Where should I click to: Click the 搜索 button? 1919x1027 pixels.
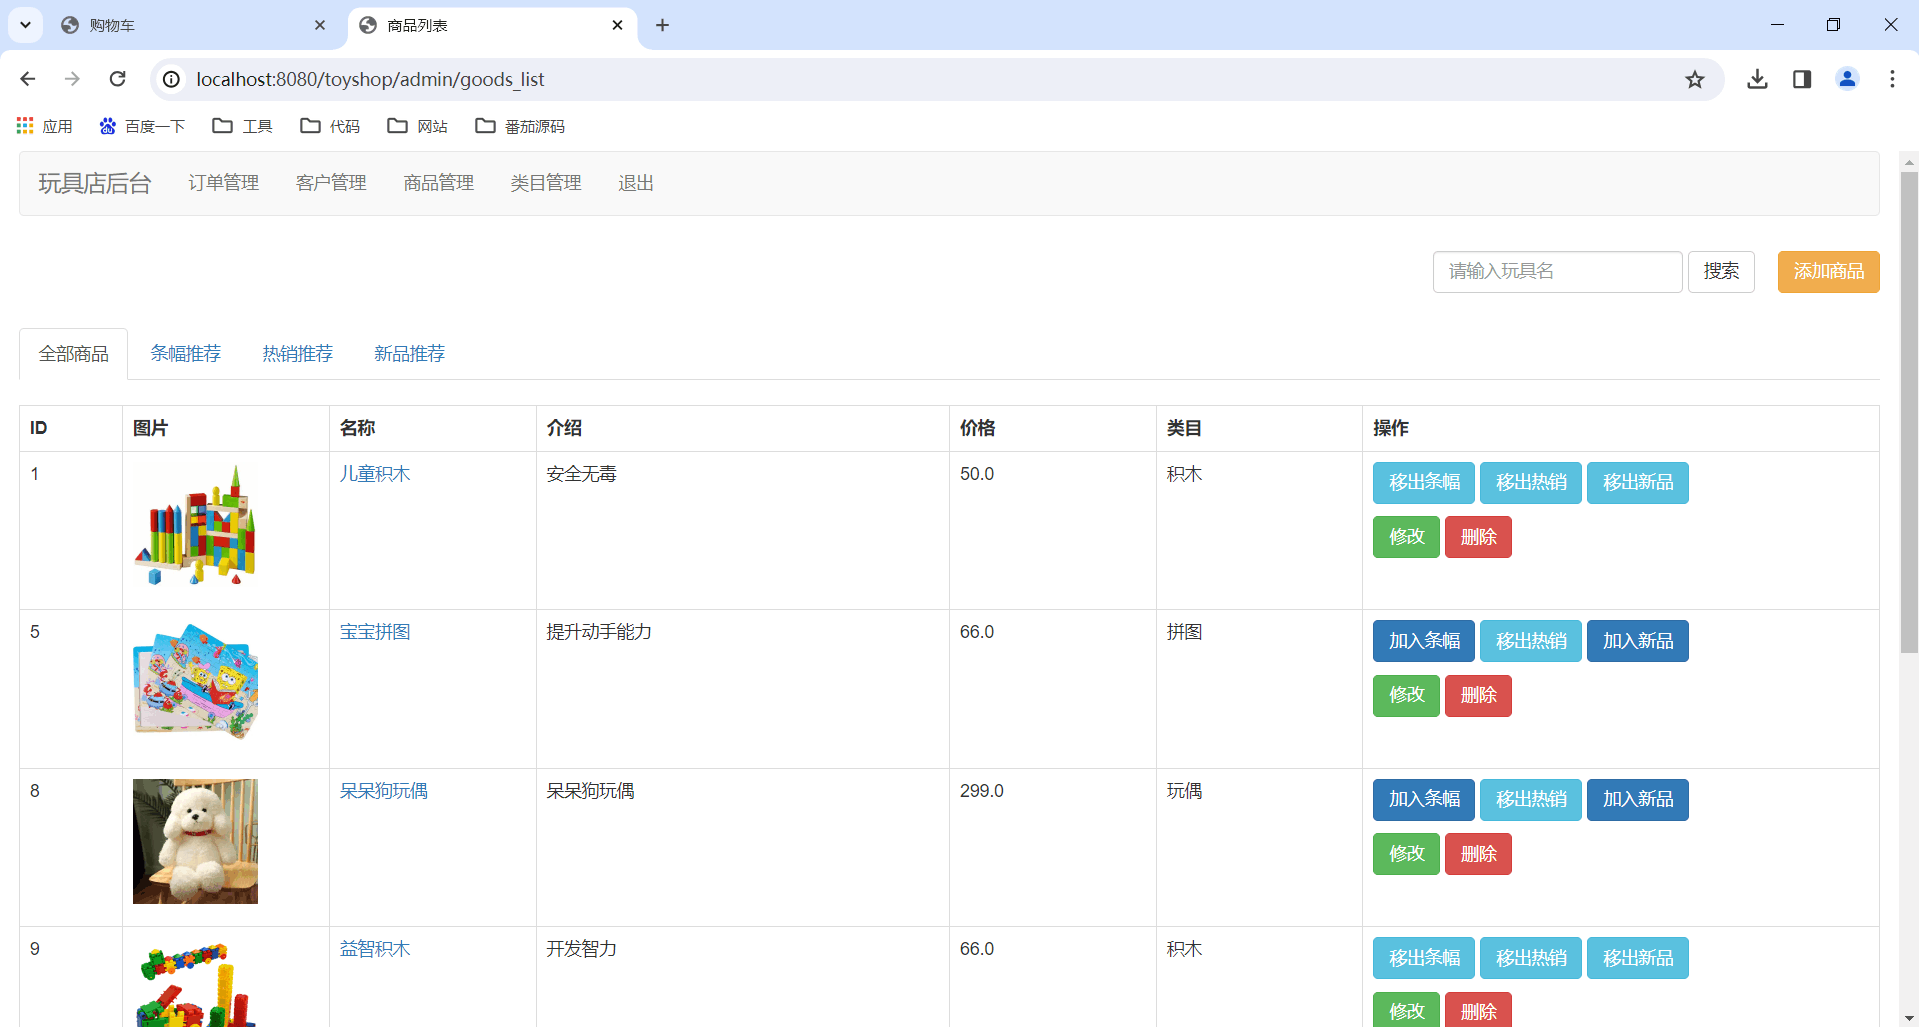coord(1721,272)
